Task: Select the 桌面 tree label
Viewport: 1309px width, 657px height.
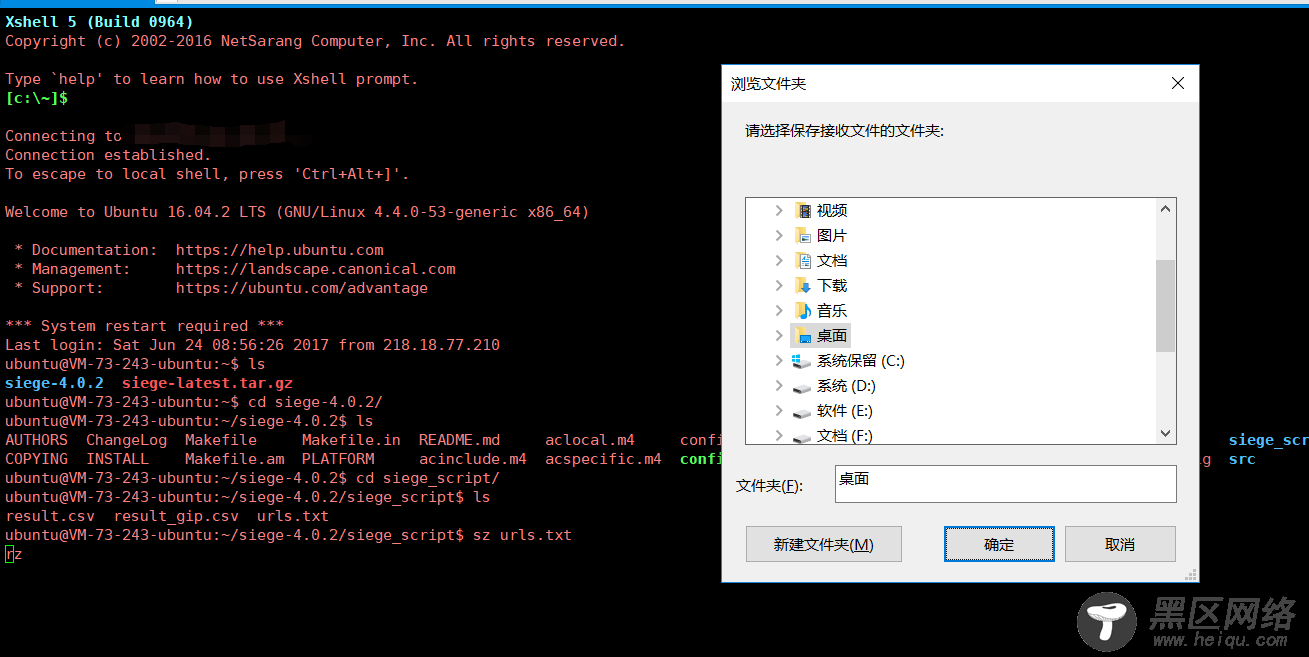Action: click(832, 335)
